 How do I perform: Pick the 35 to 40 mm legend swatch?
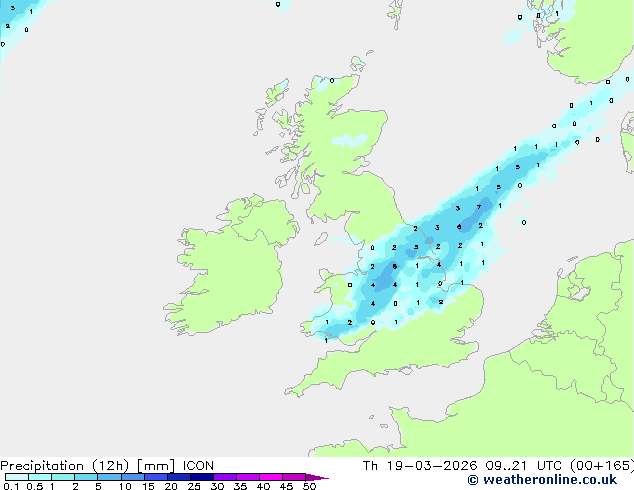[248, 477]
